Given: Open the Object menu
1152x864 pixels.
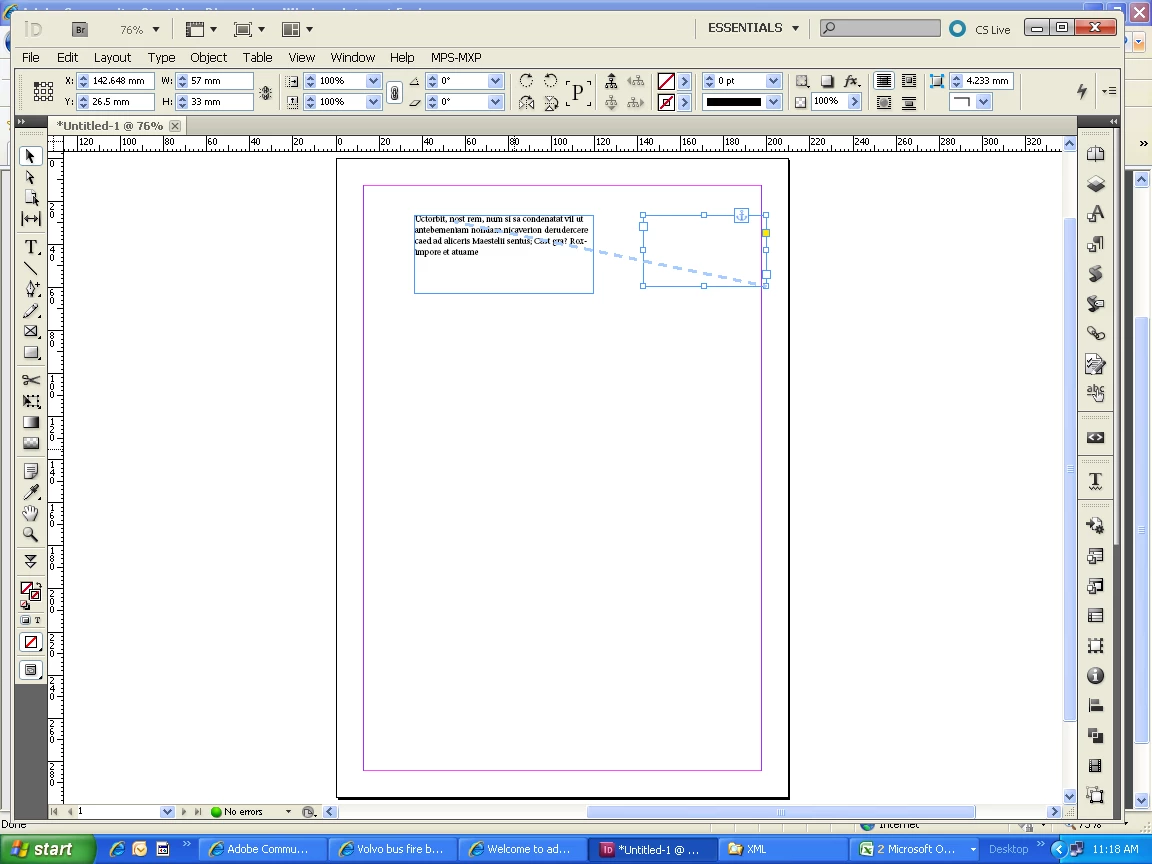Looking at the screenshot, I should pyautogui.click(x=209, y=57).
